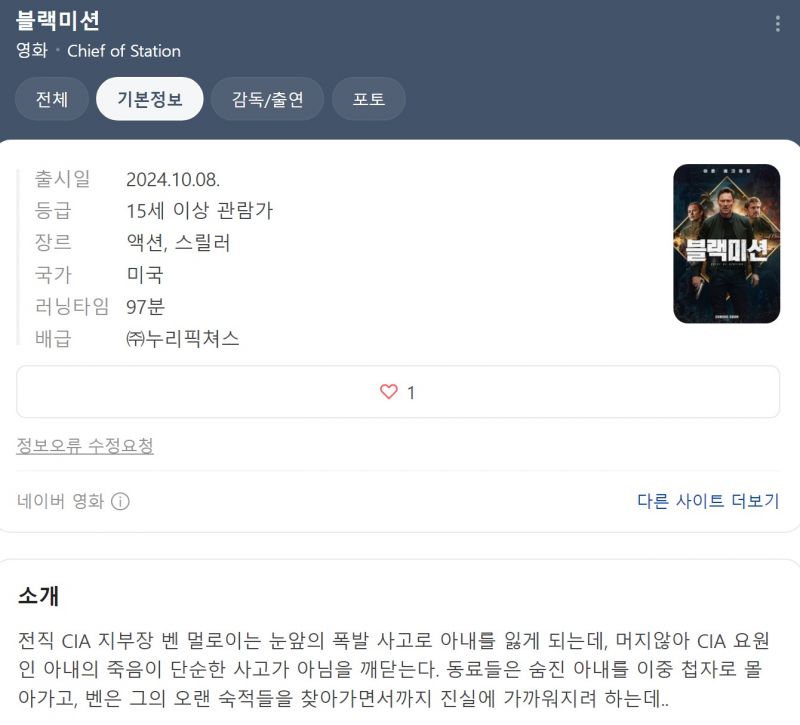Select the 기본정보 tab
The image size is (800, 725).
[149, 99]
